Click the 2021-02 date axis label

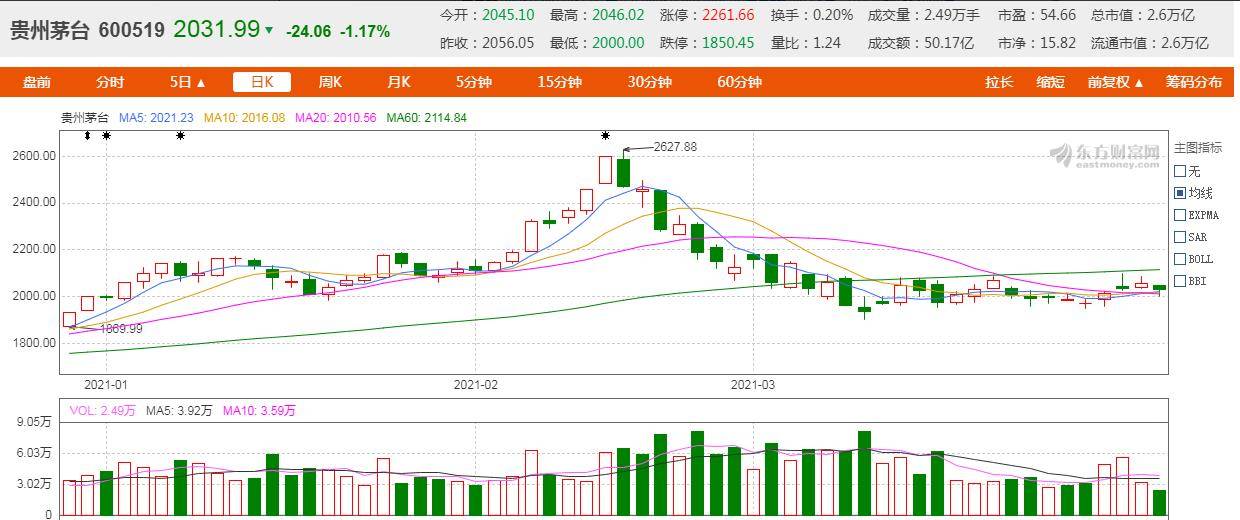tap(475, 384)
